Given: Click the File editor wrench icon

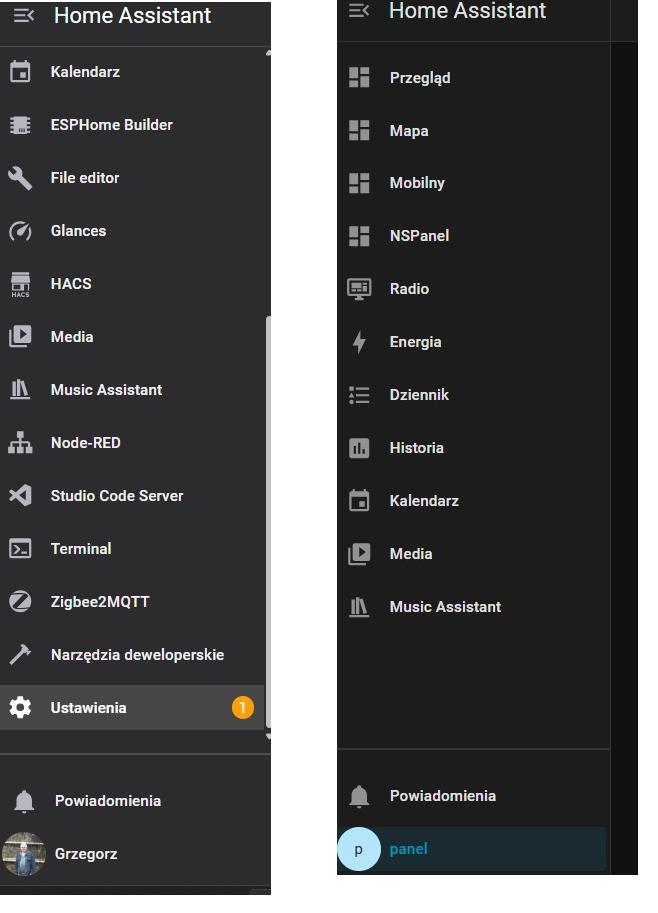Looking at the screenshot, I should pyautogui.click(x=20, y=178).
